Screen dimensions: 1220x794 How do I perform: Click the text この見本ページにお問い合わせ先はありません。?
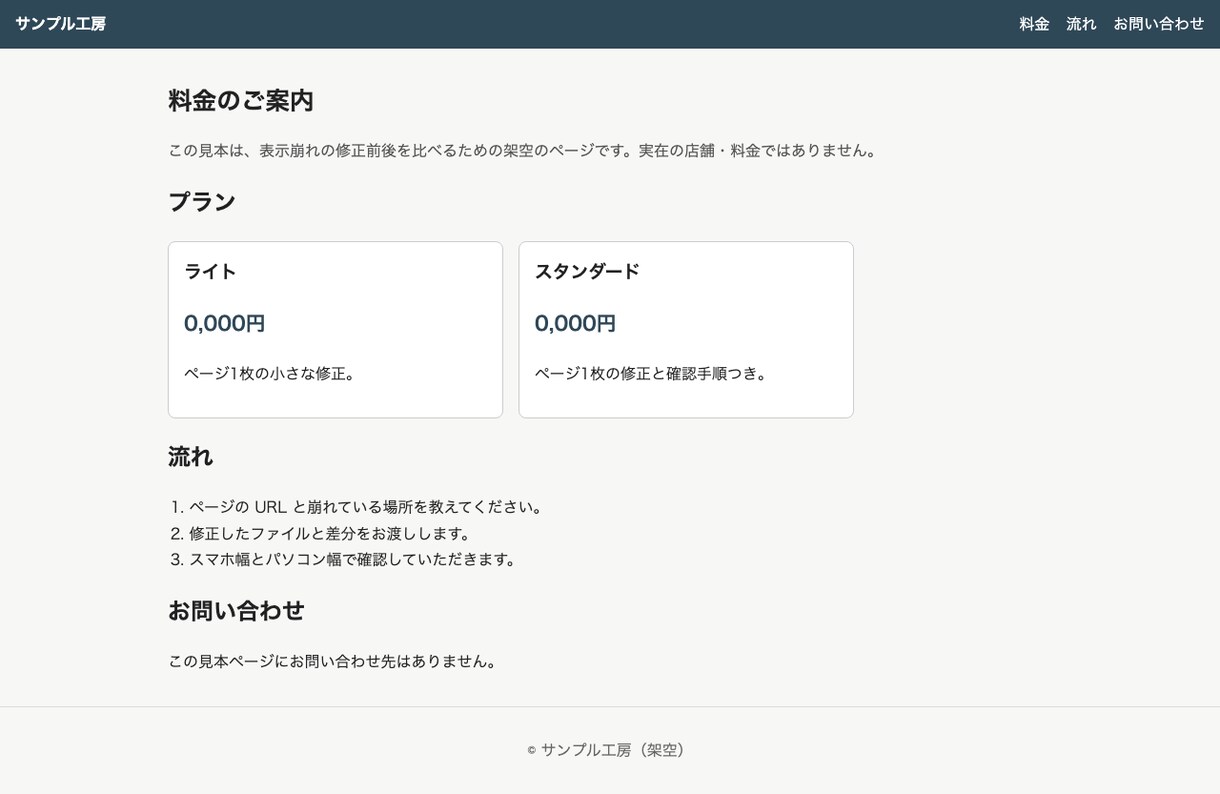tap(334, 661)
